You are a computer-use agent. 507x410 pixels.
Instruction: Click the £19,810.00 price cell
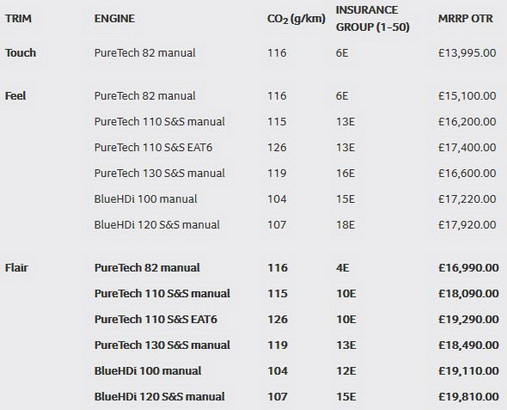(469, 397)
